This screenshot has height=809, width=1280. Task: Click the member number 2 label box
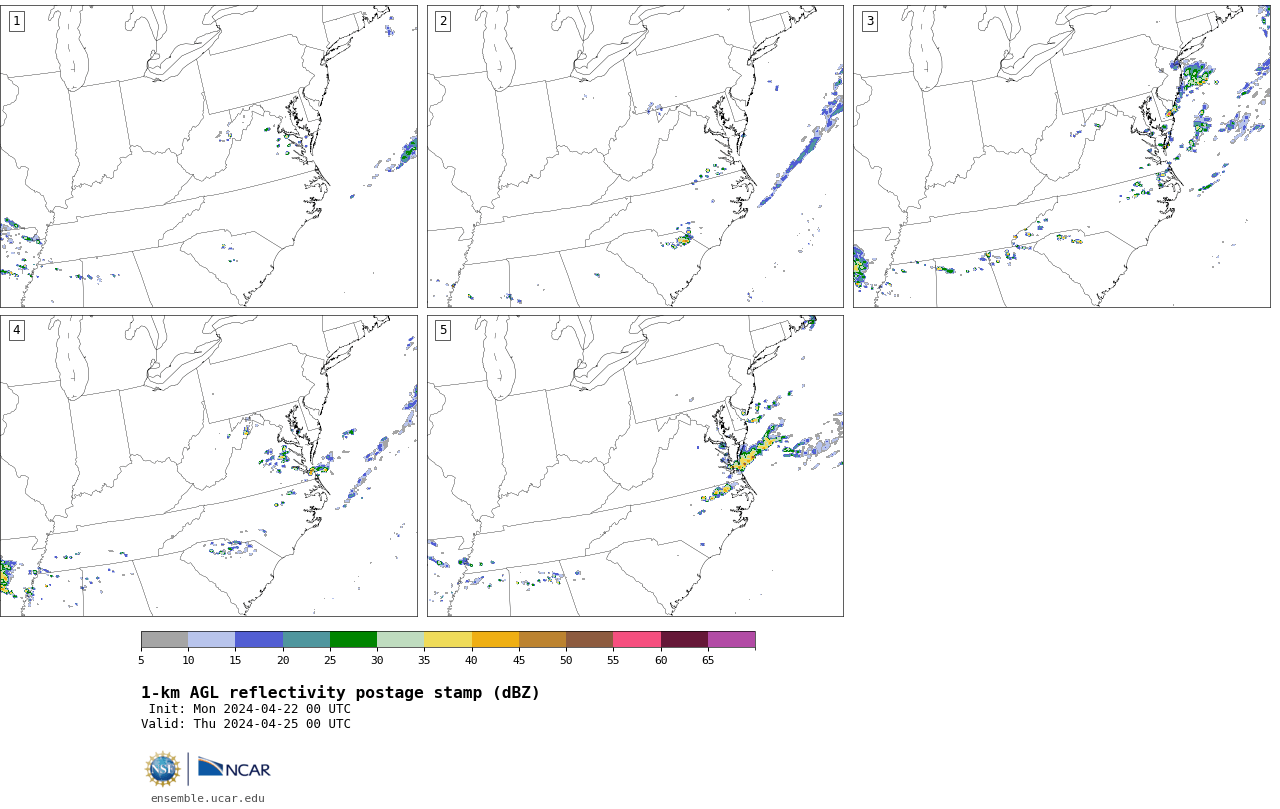pos(443,21)
